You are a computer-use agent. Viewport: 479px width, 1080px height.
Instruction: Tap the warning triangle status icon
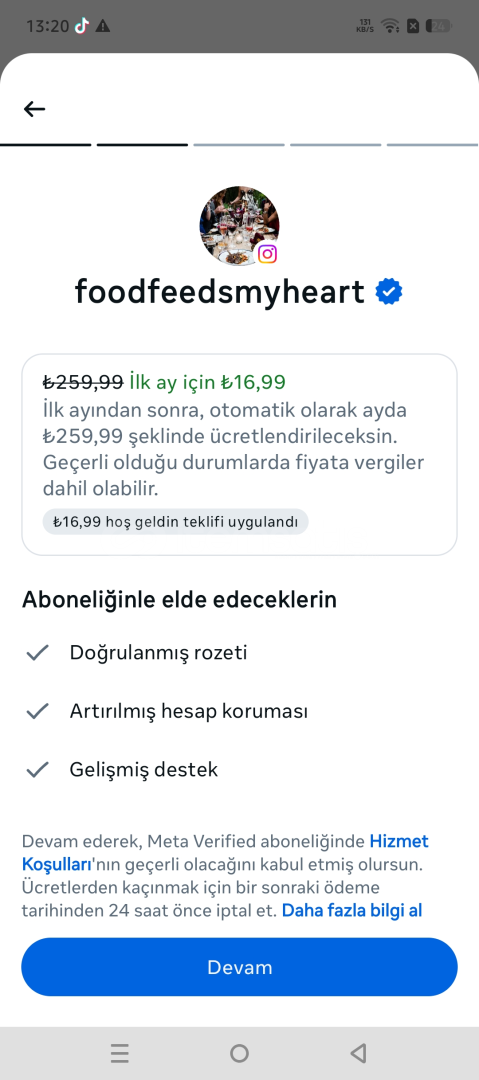[x=103, y=27]
